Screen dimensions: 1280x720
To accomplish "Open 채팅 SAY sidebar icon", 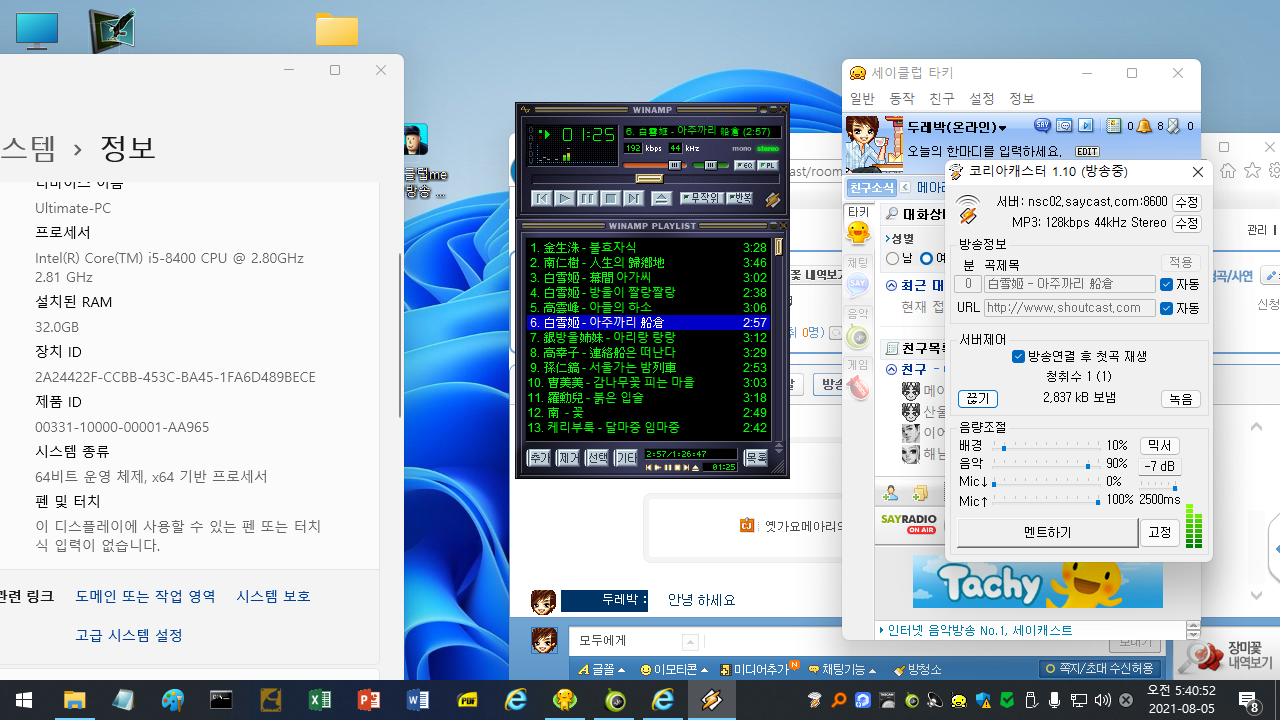I will (858, 278).
